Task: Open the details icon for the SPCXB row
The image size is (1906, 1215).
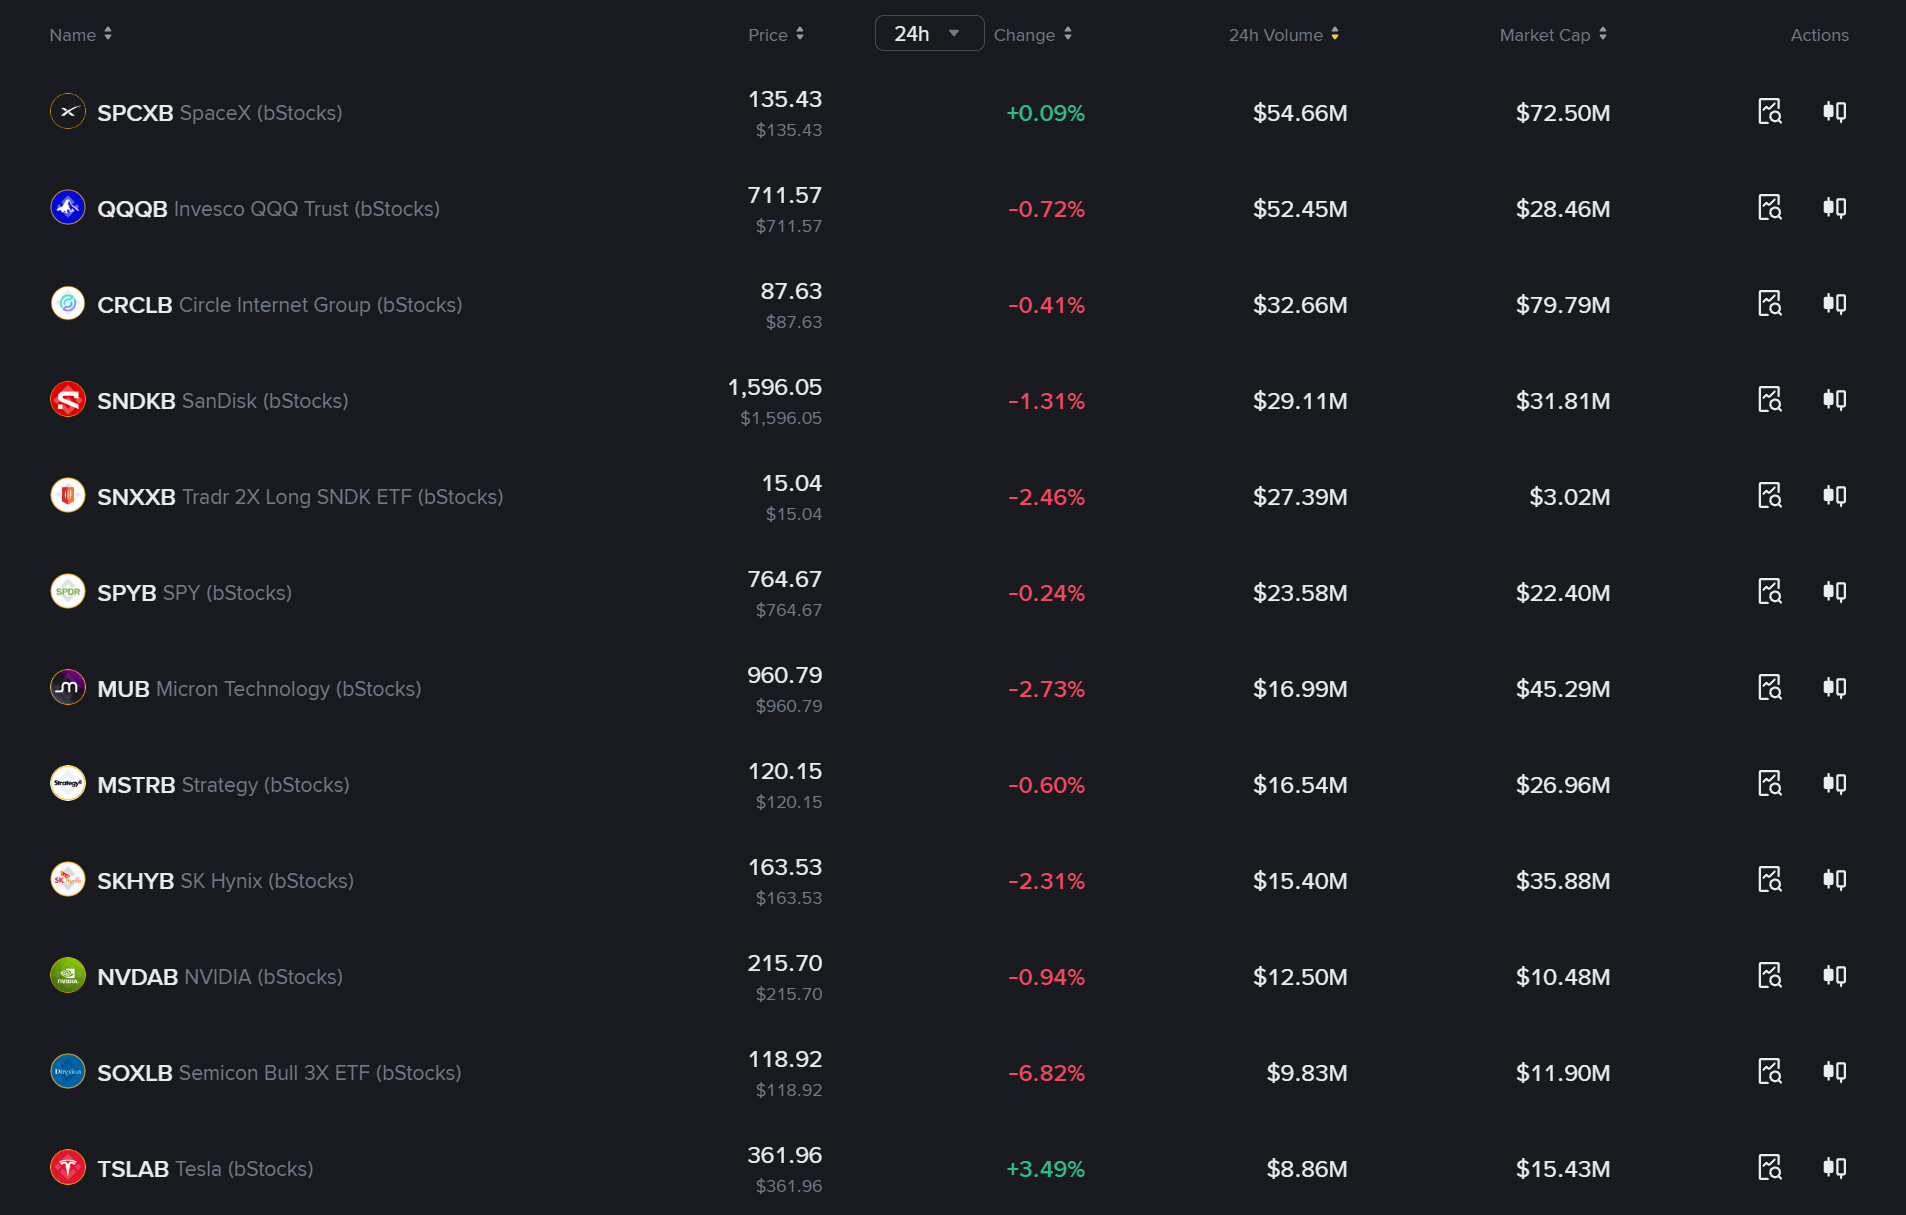Action: coord(1770,111)
